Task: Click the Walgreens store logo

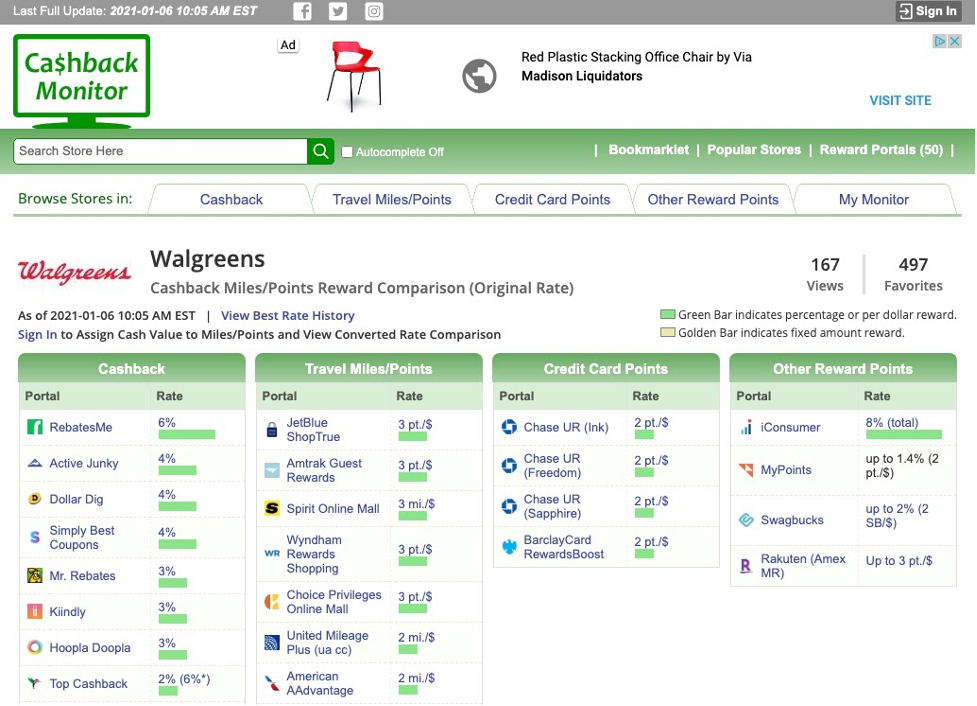Action: [74, 272]
